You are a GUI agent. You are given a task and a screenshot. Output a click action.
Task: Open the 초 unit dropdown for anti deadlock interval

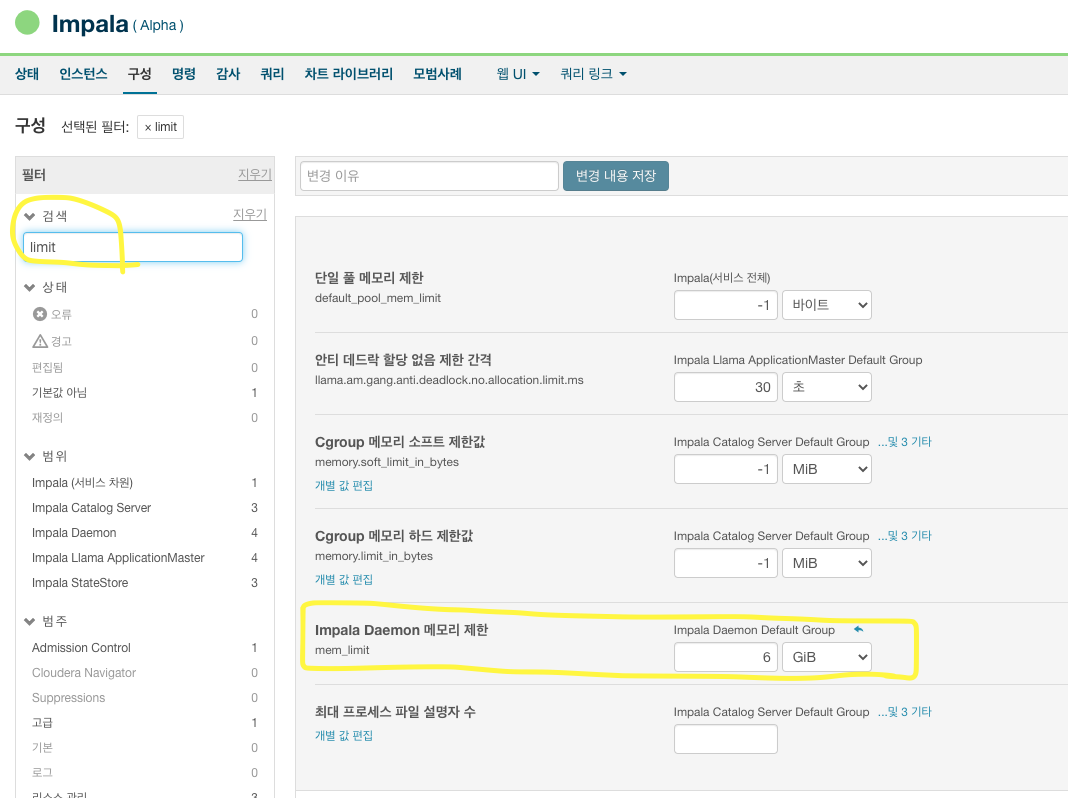tap(827, 387)
